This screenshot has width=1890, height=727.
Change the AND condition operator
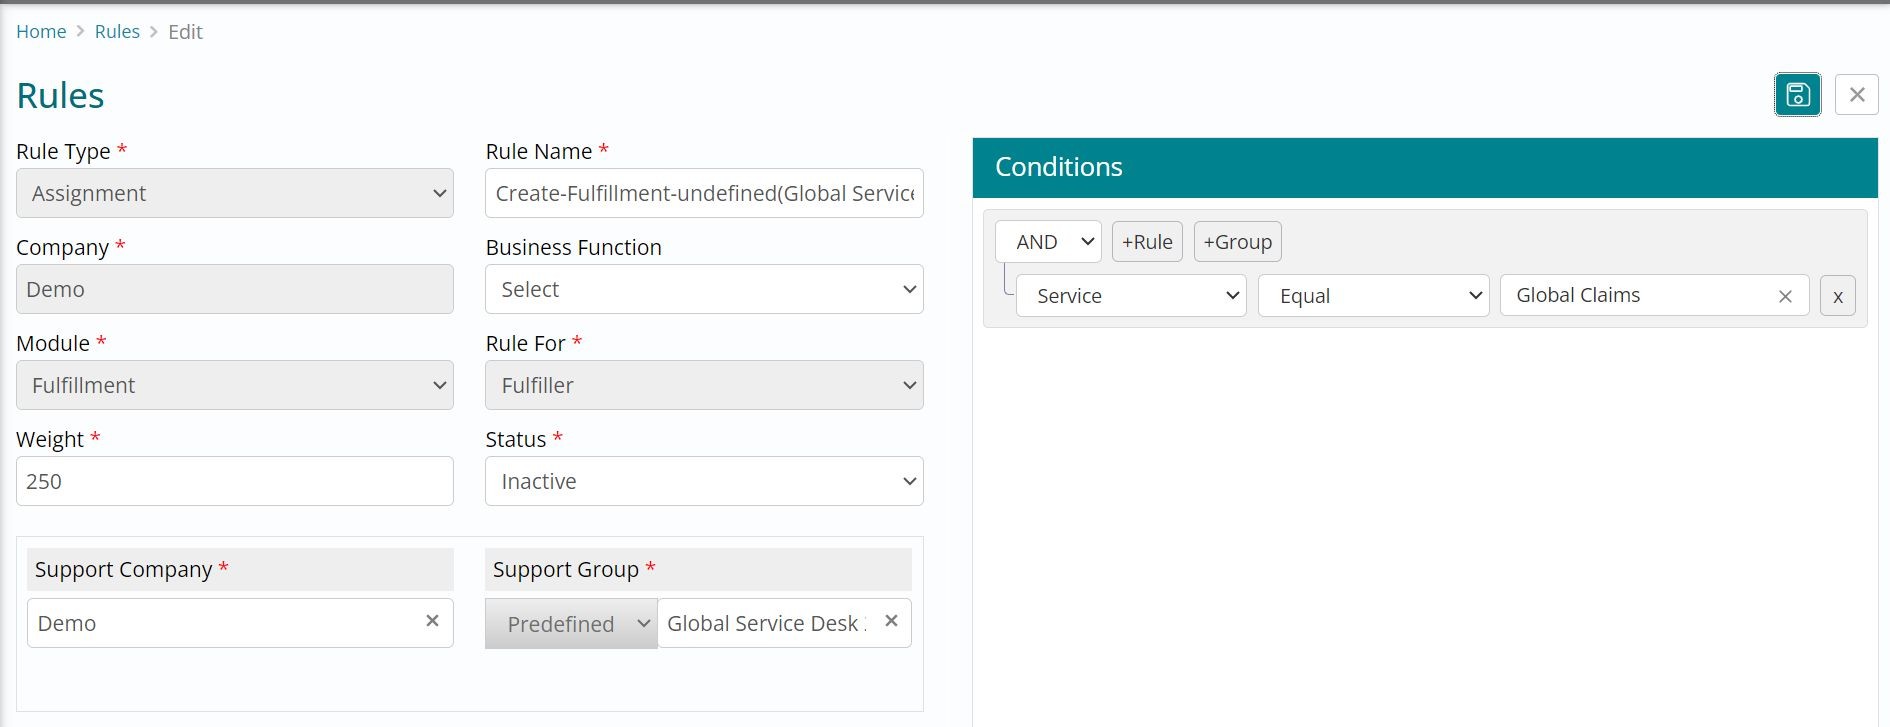click(1047, 242)
